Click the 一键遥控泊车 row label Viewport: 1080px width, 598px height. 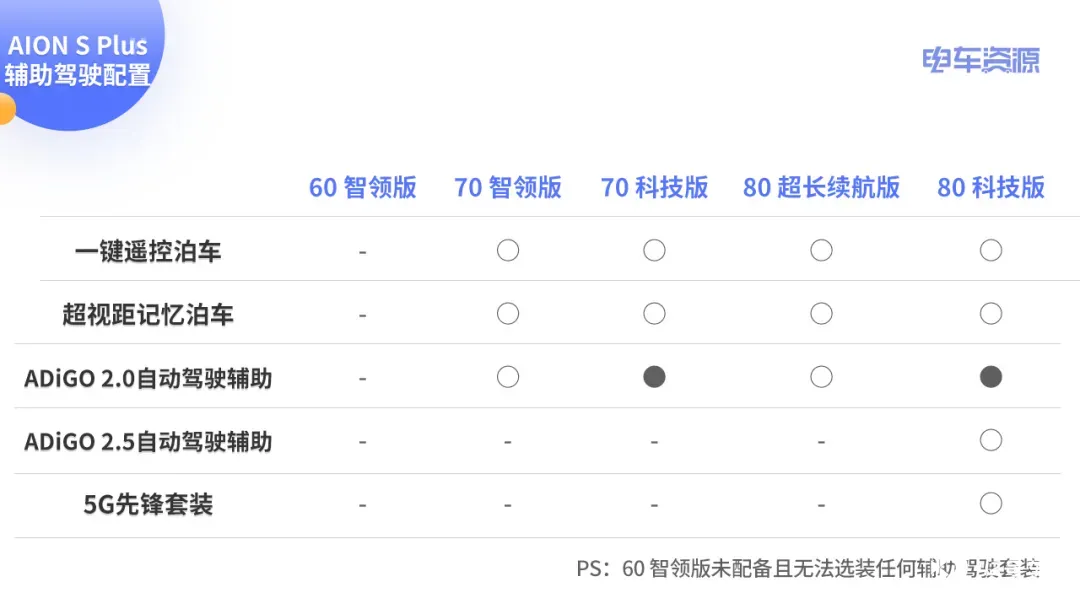[147, 251]
